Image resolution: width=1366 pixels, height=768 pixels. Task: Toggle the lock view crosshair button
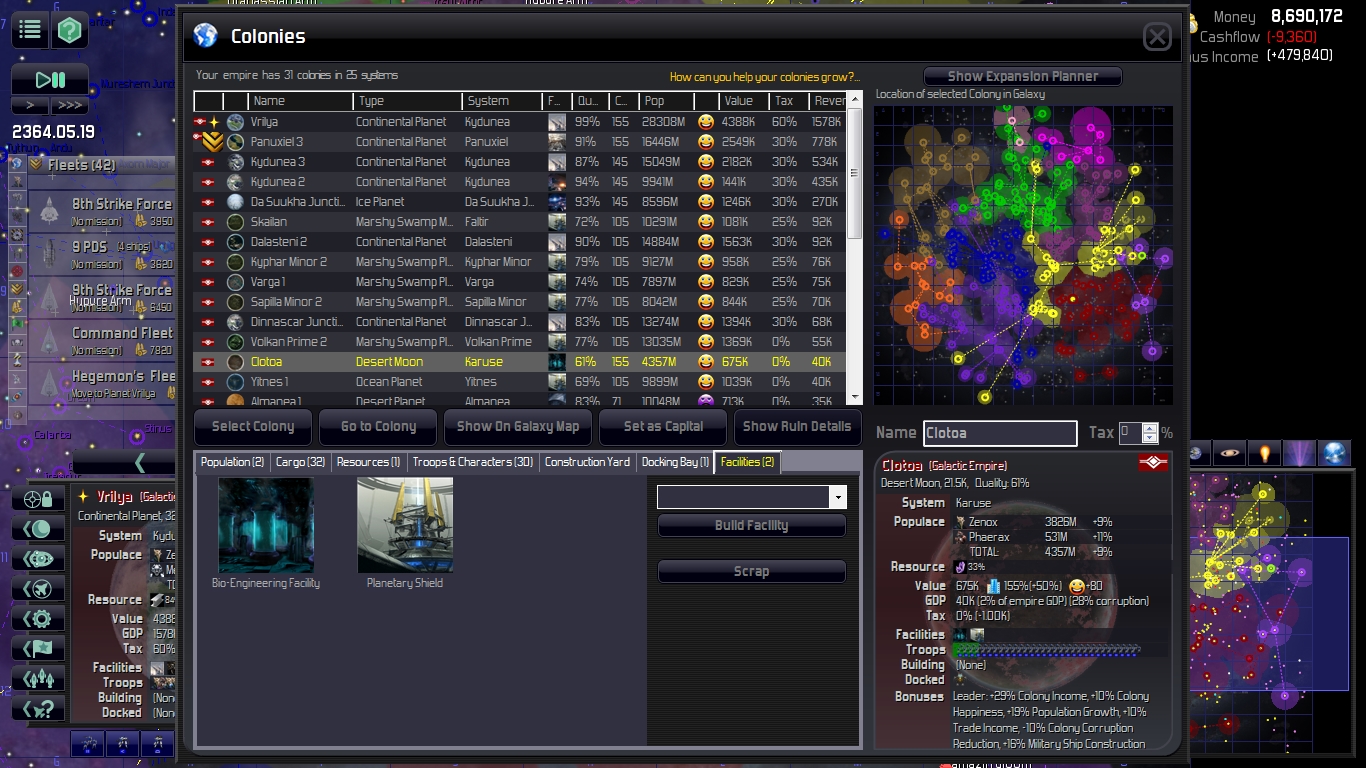38,498
